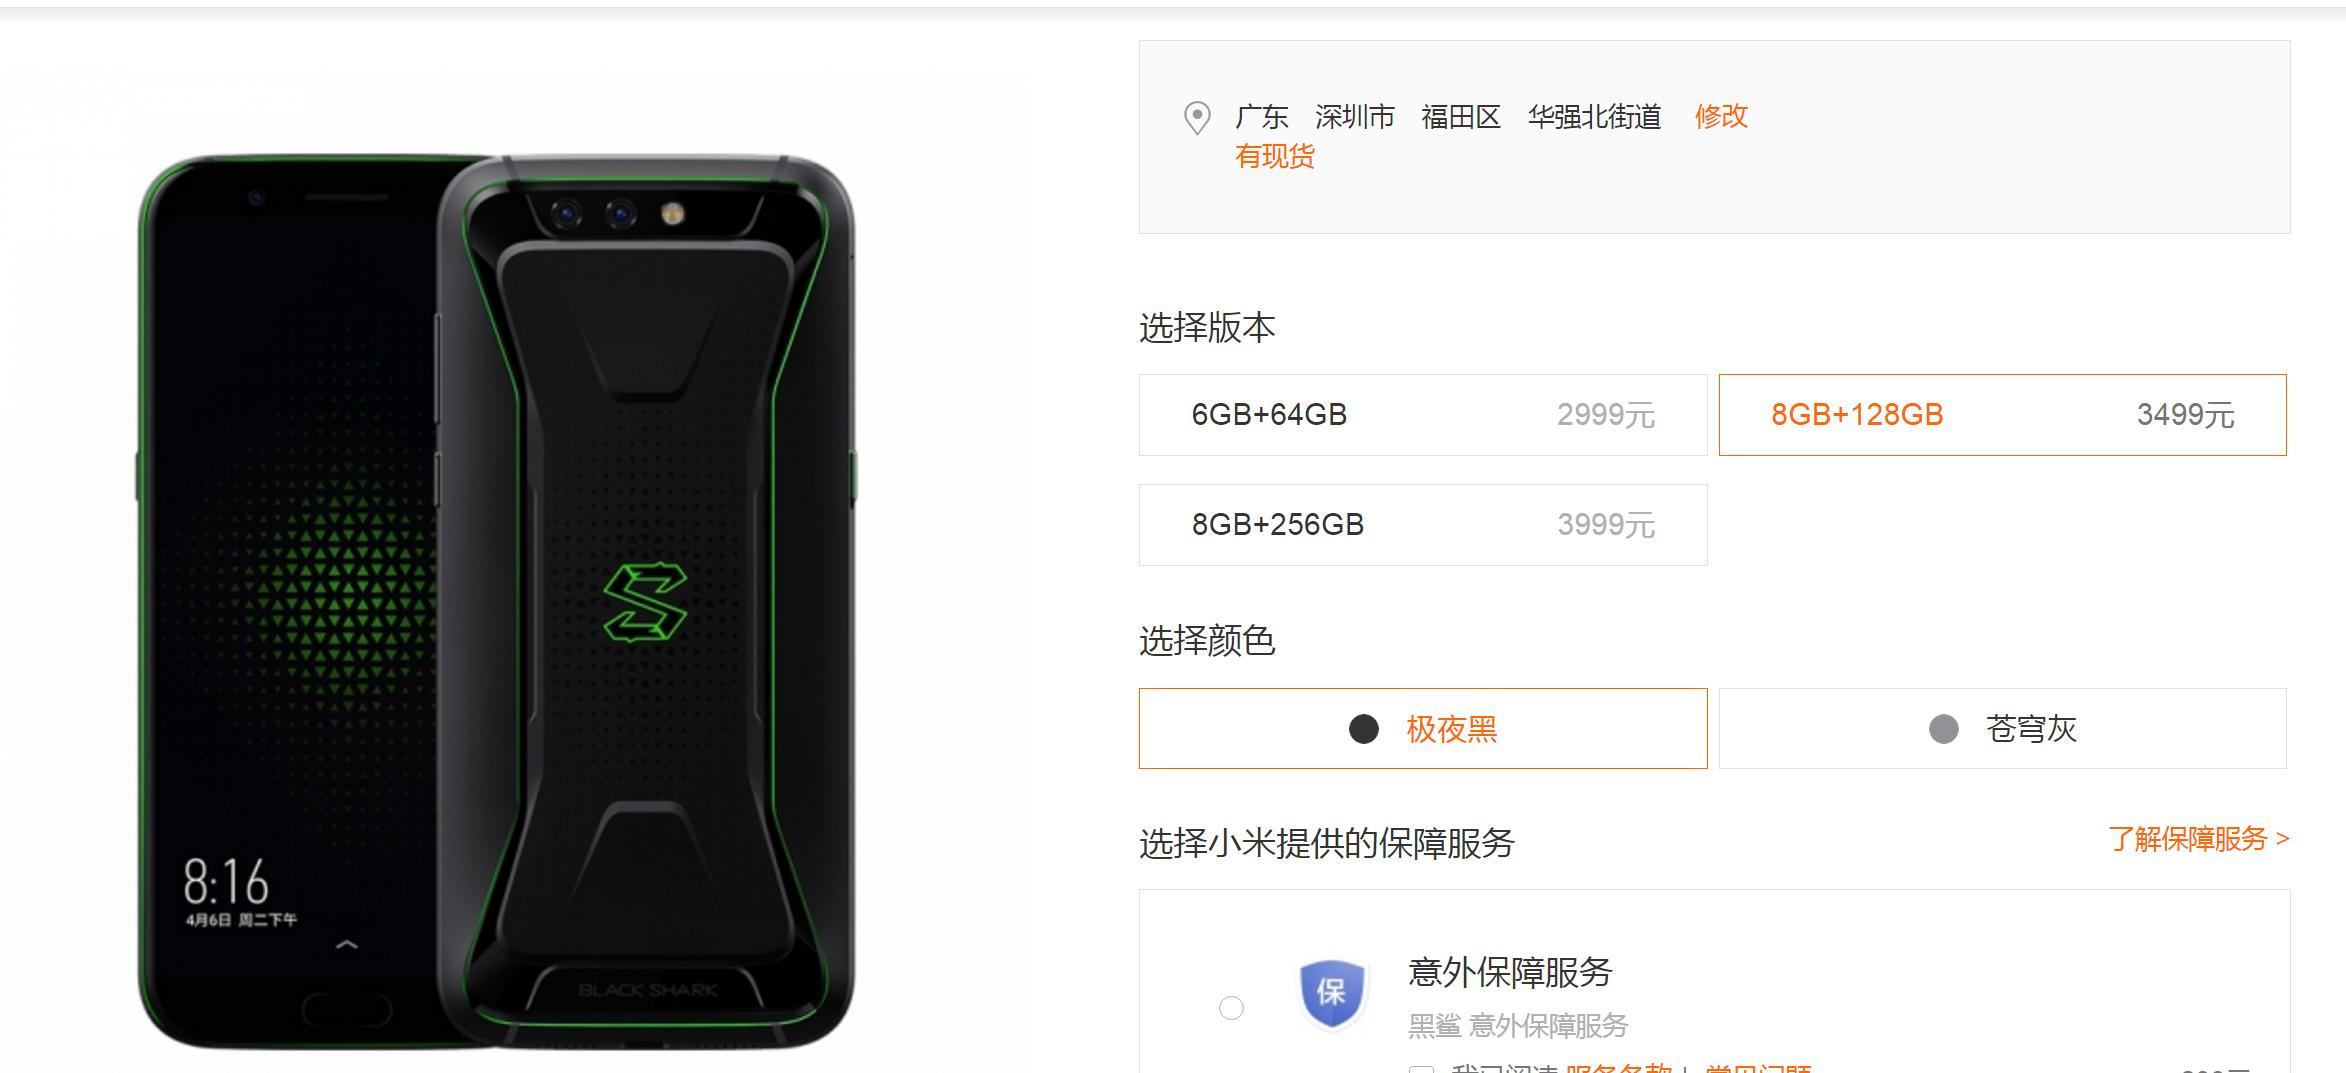Click the location pin icon

1196,118
